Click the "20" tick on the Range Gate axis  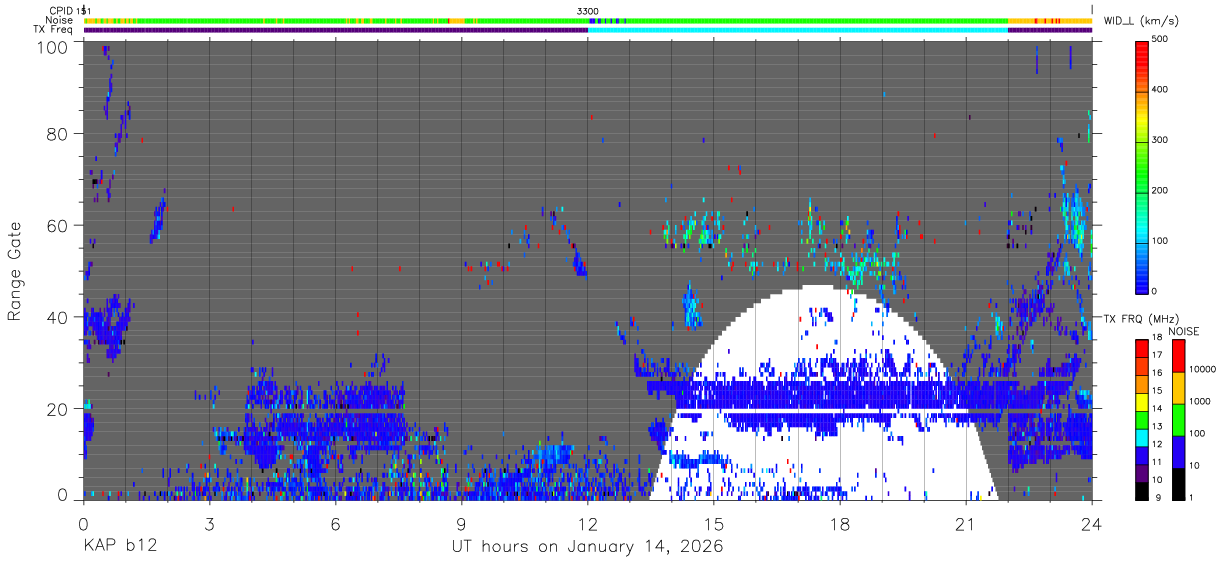click(x=59, y=409)
